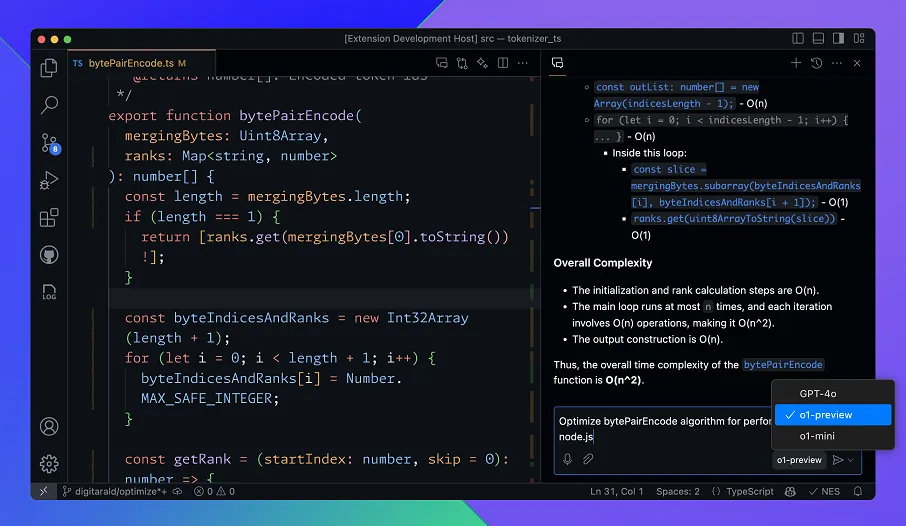Click 'MAX_SAFE_INTEGER;' code line
Image resolution: width=906 pixels, height=526 pixels.
point(210,399)
